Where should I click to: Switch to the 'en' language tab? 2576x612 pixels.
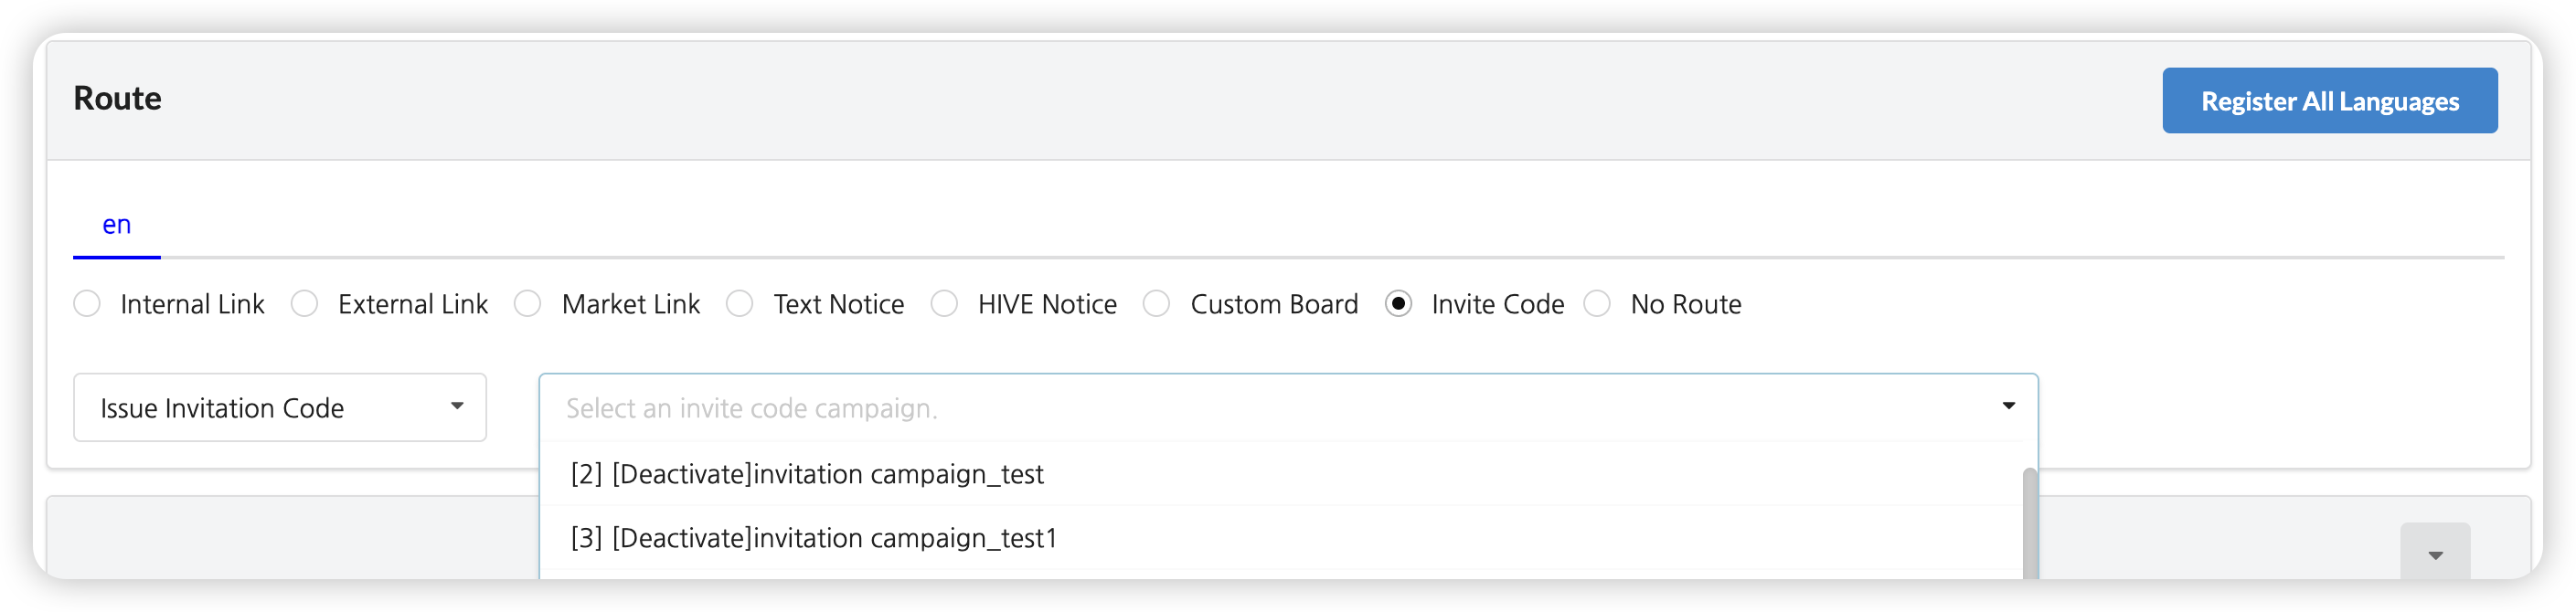click(x=117, y=225)
